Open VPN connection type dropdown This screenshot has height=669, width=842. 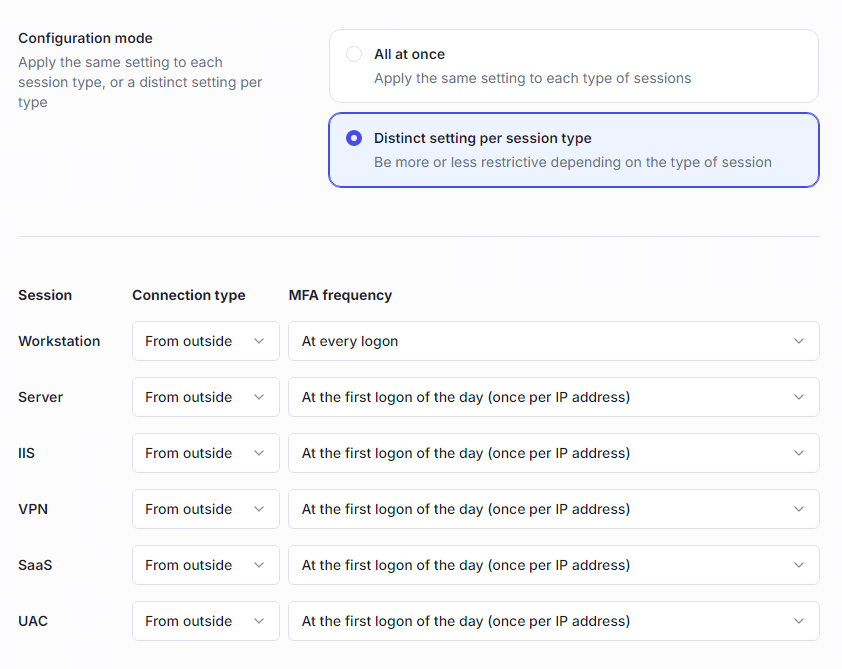pos(205,509)
